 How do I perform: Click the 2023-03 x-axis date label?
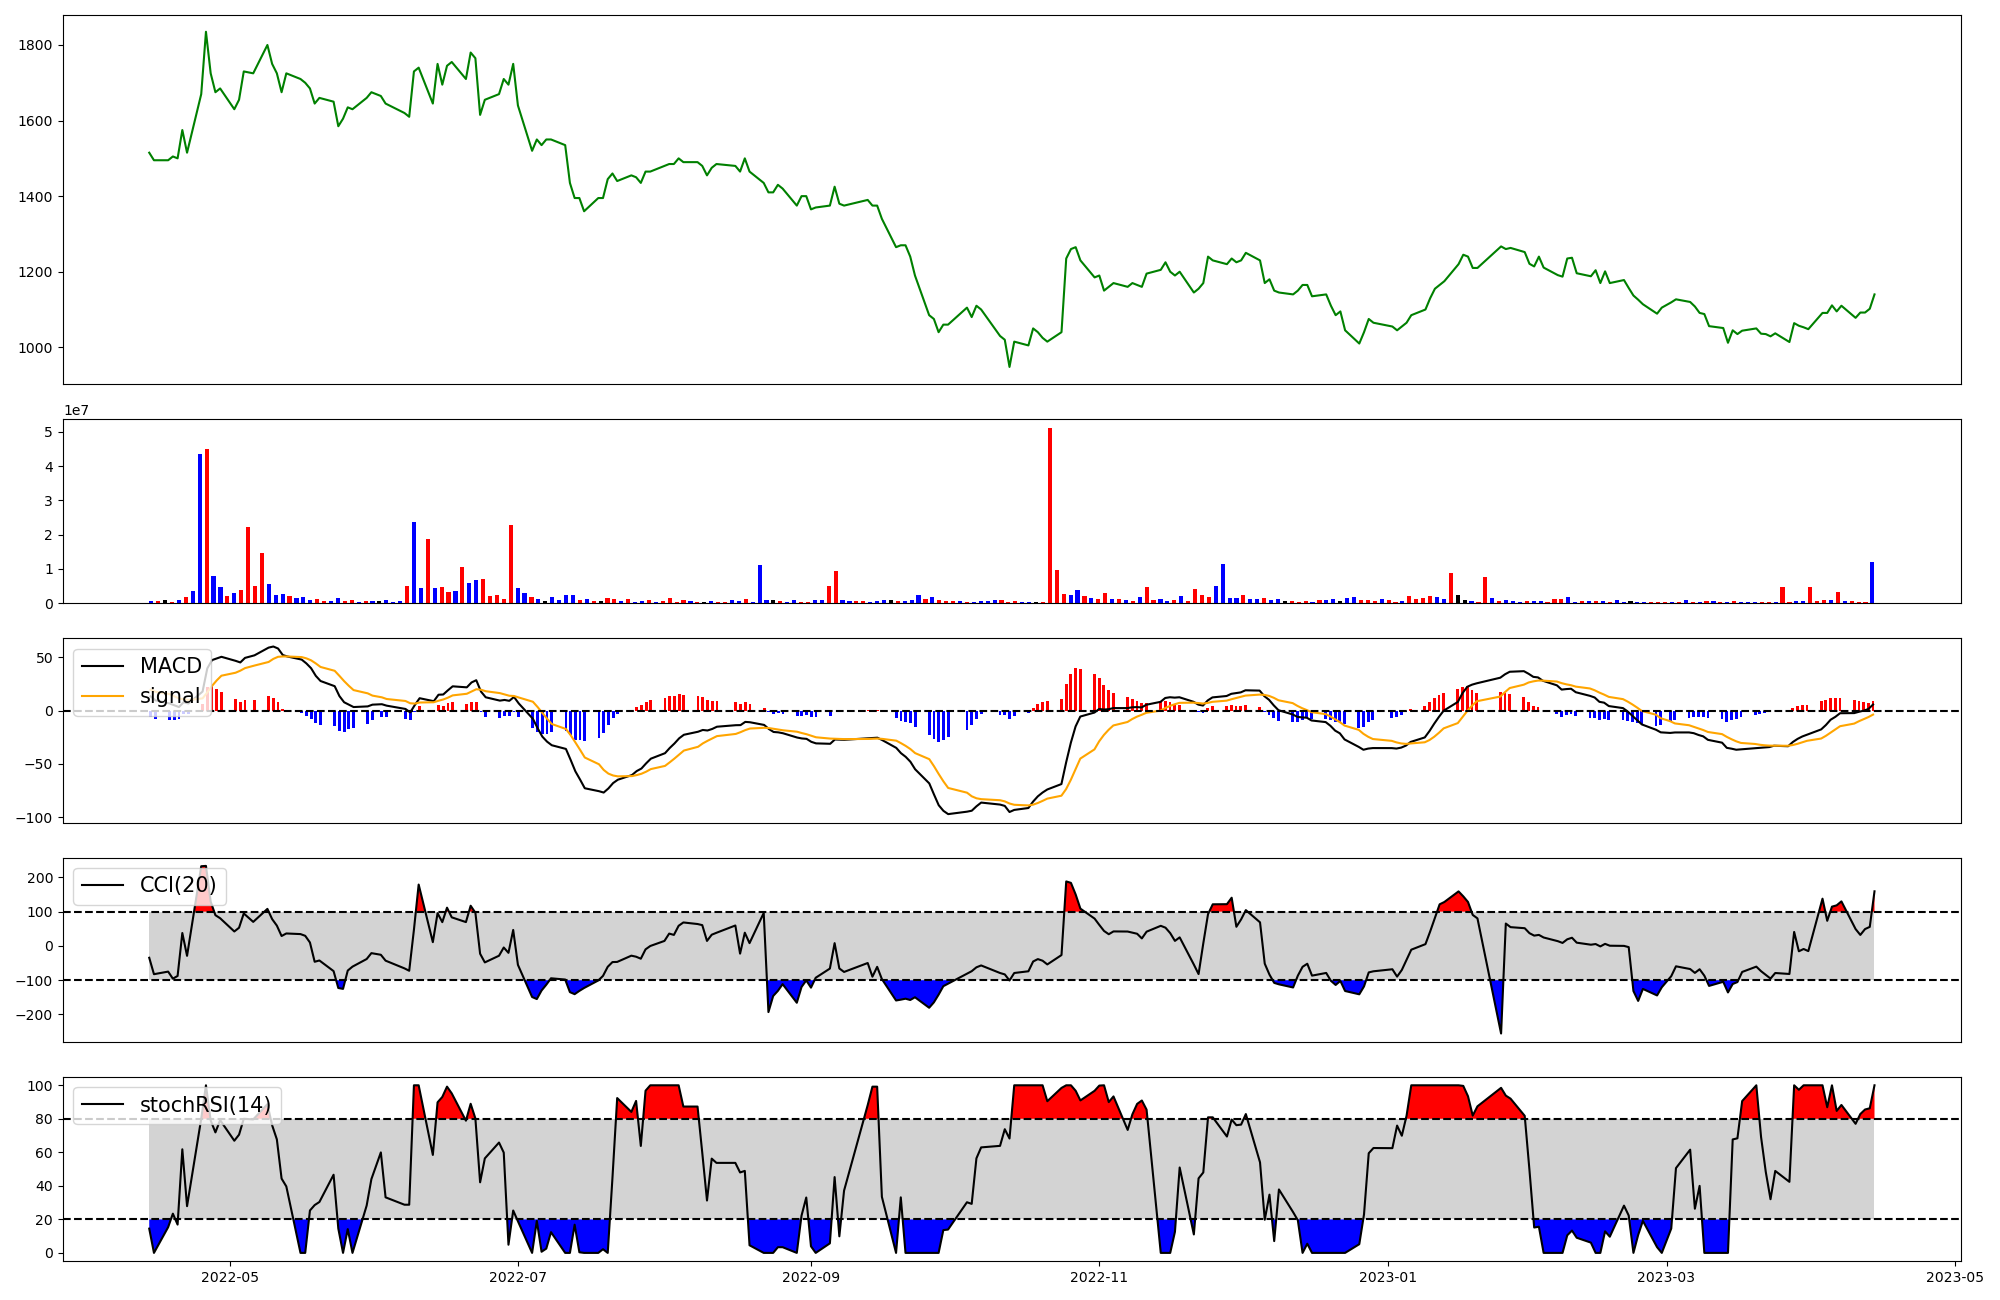(1667, 1277)
